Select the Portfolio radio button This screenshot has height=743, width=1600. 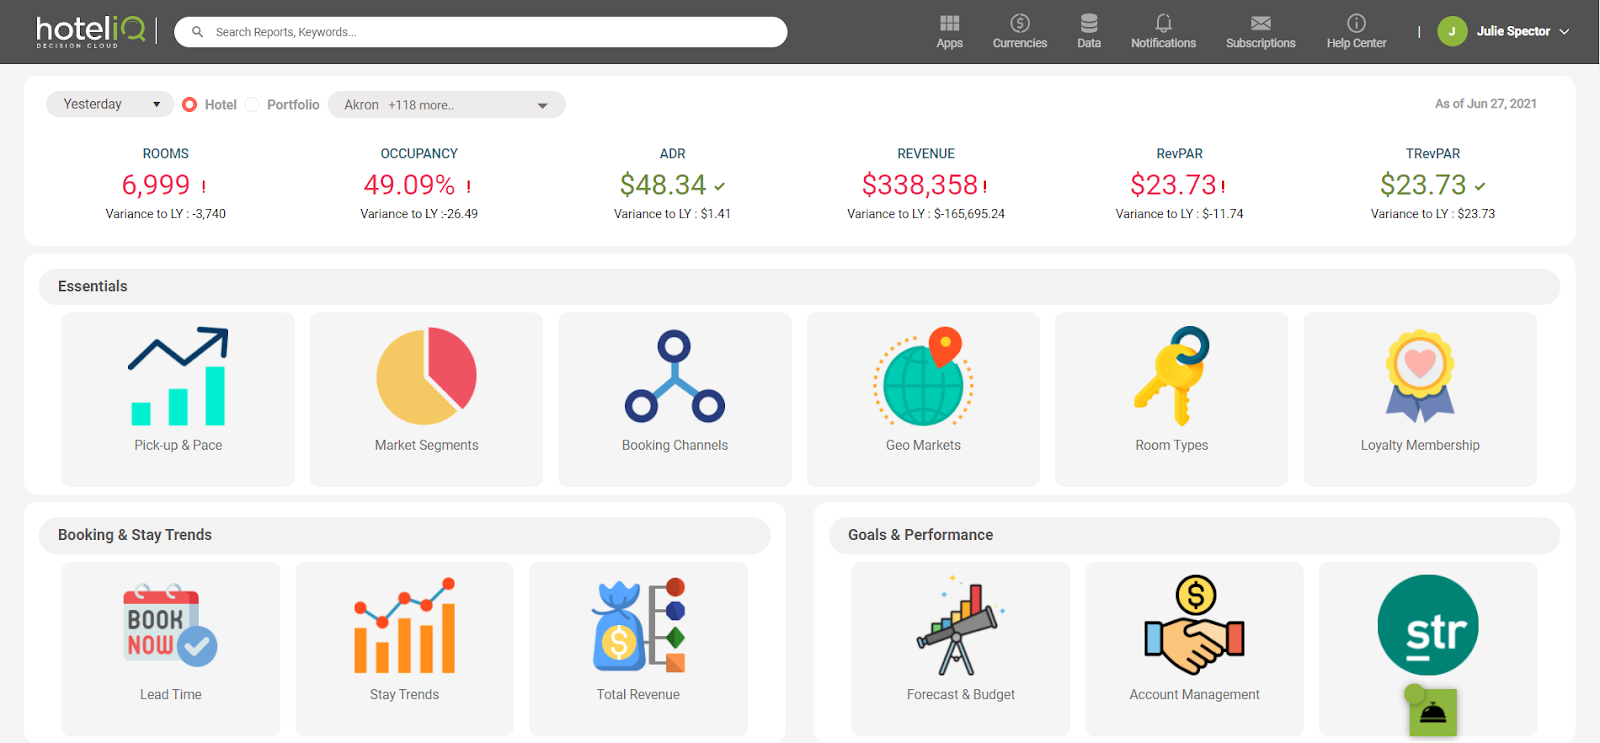[252, 104]
